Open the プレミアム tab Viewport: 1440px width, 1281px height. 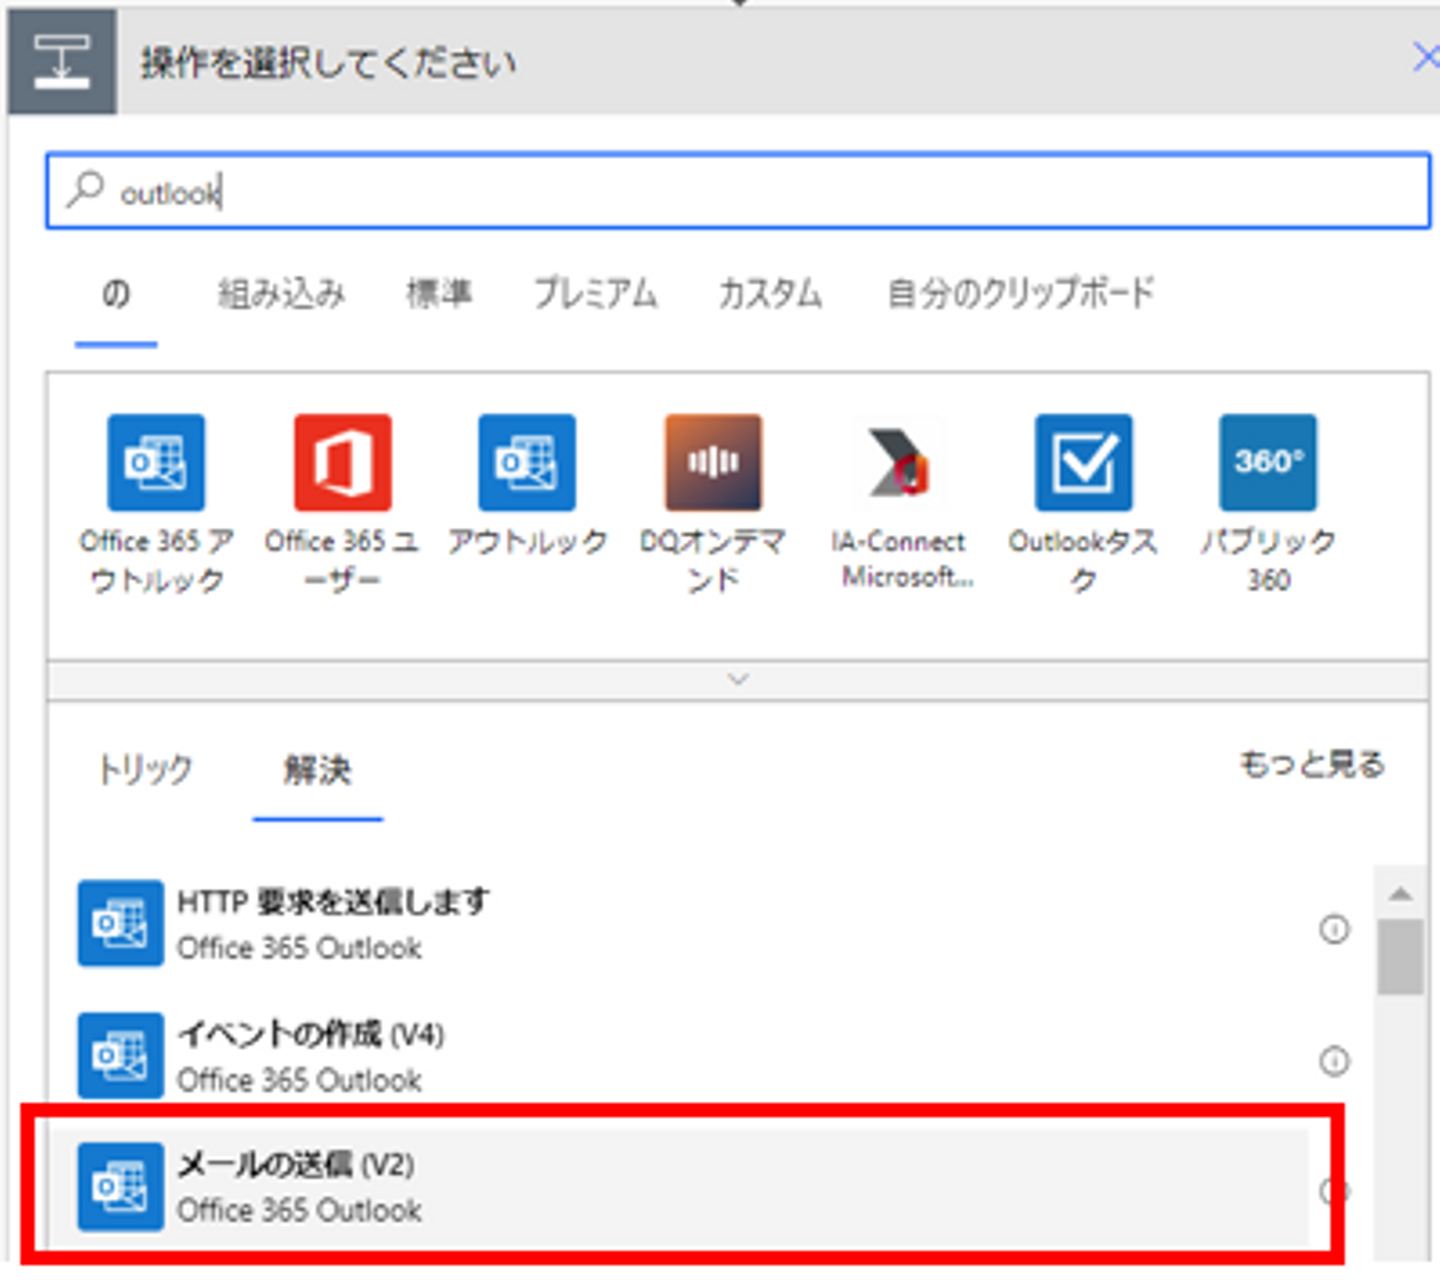point(595,294)
